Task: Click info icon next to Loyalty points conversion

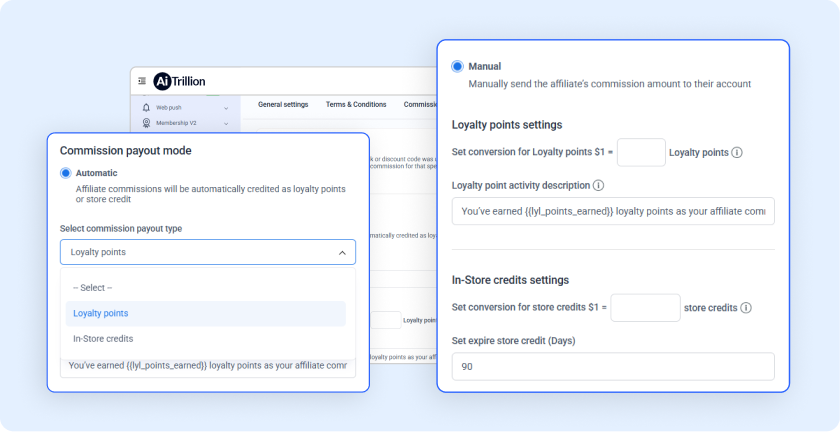Action: coord(737,153)
